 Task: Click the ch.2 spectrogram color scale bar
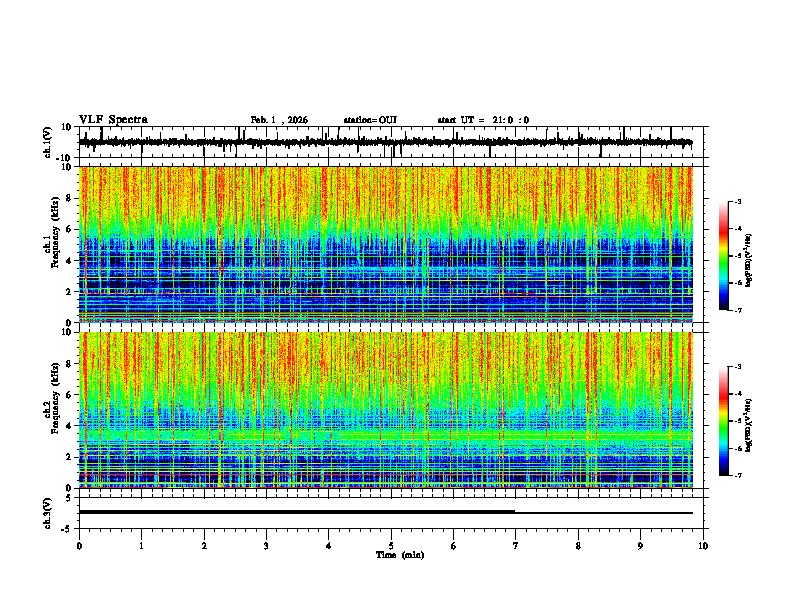[x=723, y=421]
